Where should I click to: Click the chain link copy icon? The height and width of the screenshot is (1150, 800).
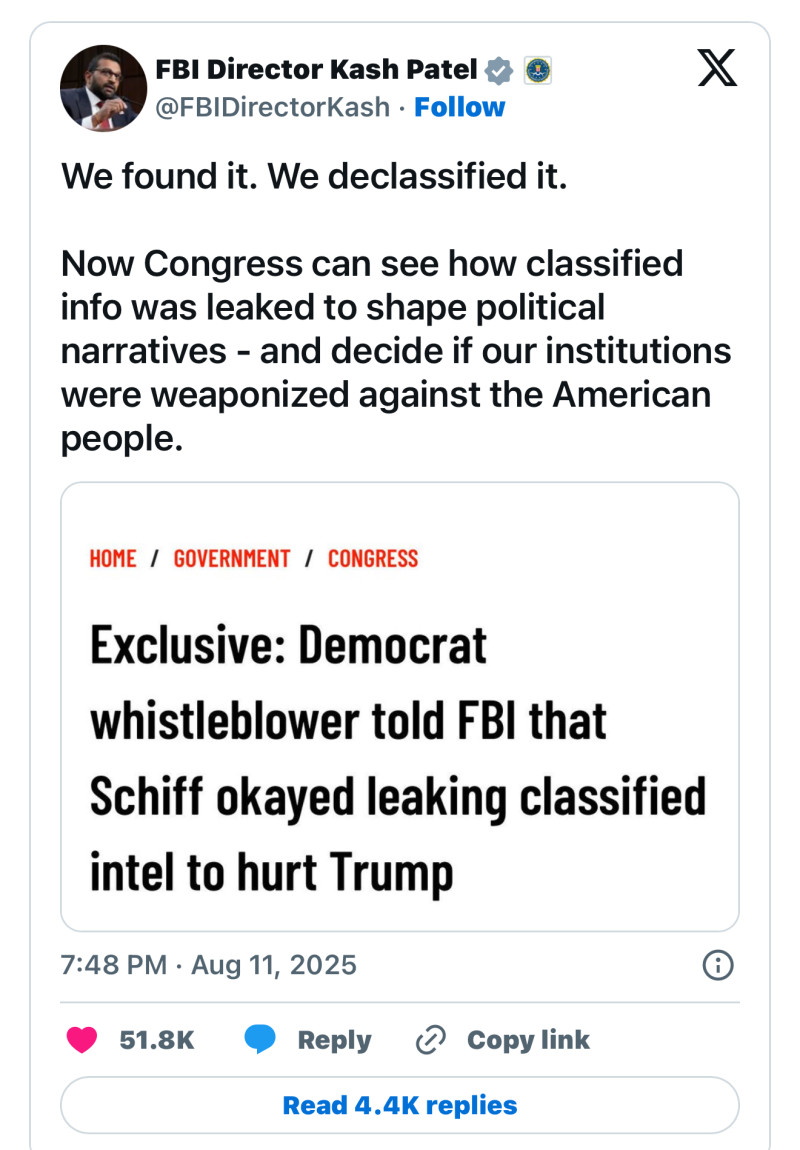[x=430, y=1040]
